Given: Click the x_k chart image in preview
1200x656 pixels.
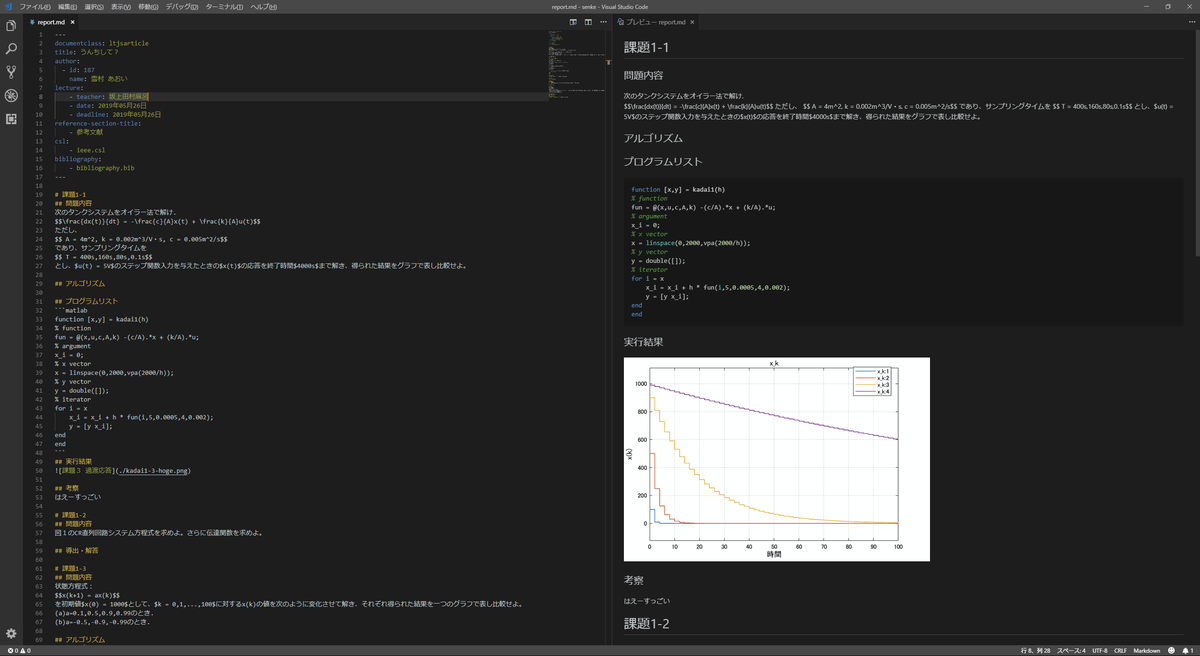Looking at the screenshot, I should coord(777,459).
